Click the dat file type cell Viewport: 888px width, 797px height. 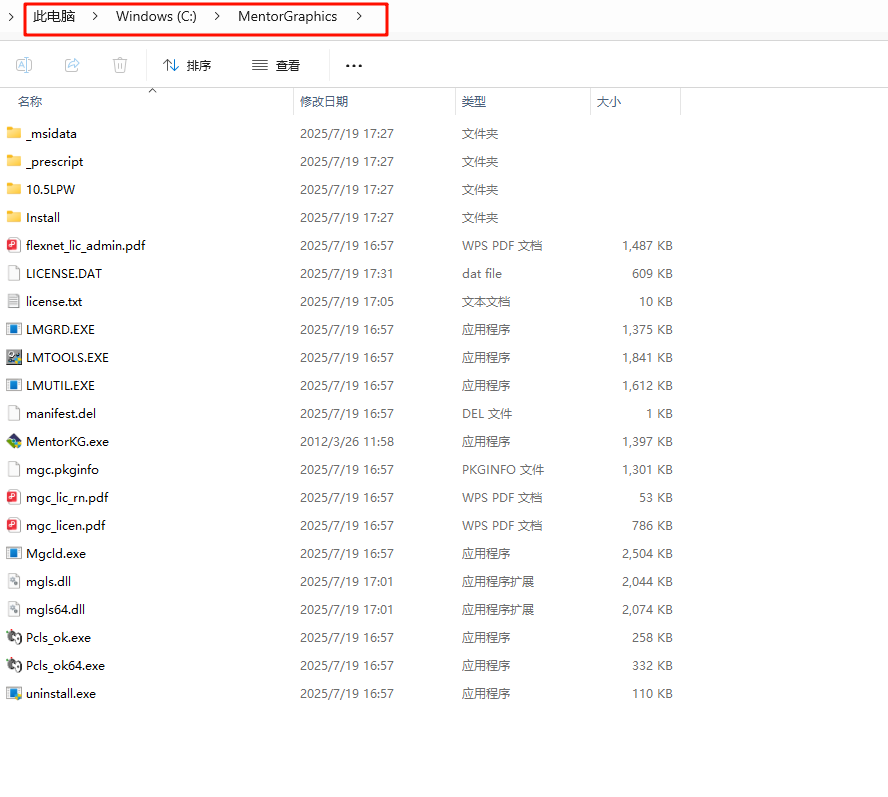tap(482, 274)
